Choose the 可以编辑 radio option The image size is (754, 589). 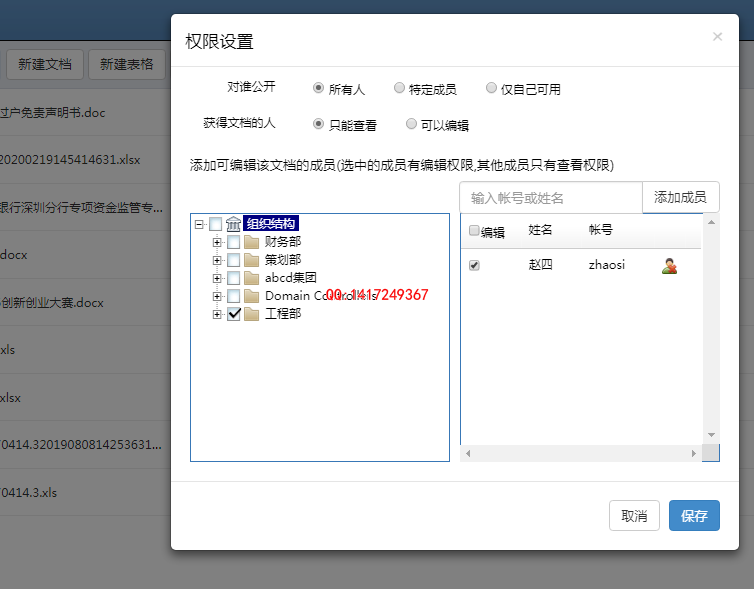coord(412,125)
